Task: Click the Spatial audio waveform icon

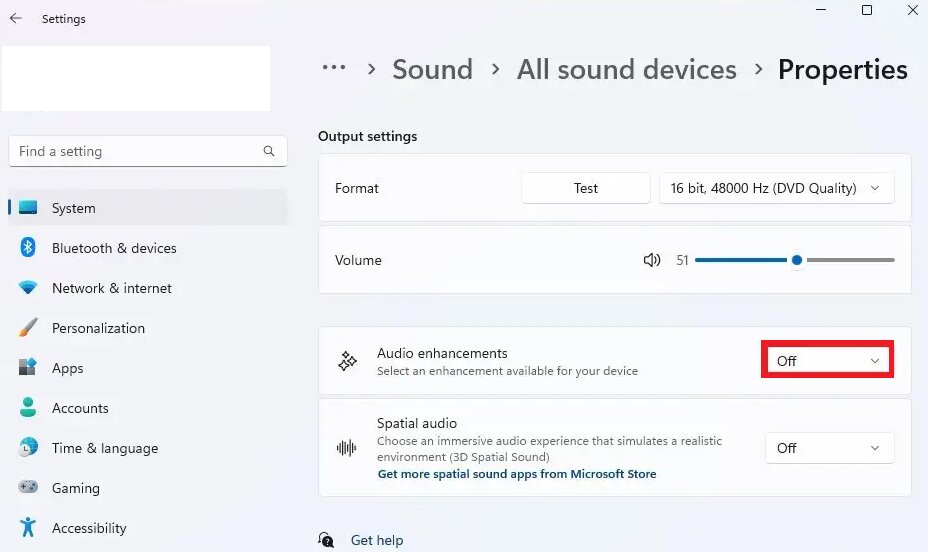Action: point(347,448)
